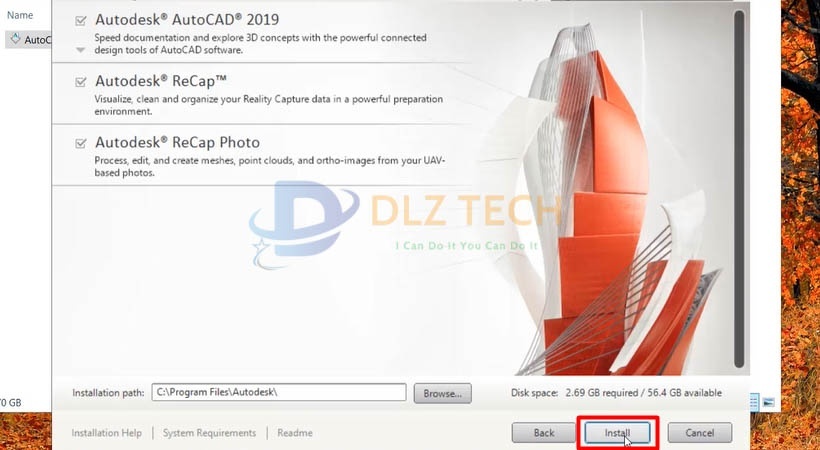Switch Explorer to large thumbnails view icon
This screenshot has width=820, height=450.
click(x=768, y=402)
